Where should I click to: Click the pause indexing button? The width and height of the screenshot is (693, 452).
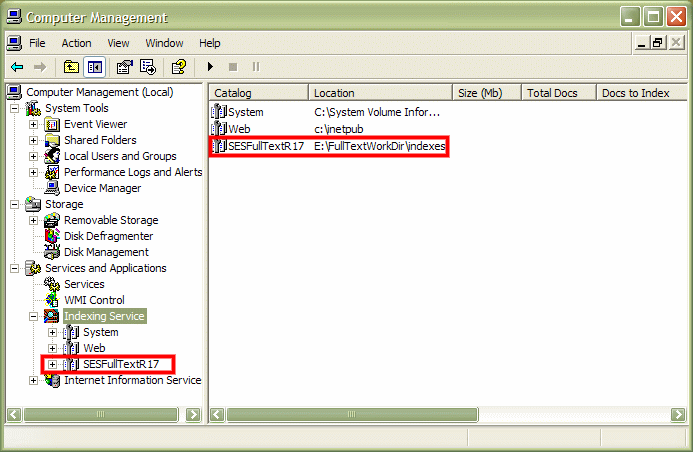[x=256, y=67]
